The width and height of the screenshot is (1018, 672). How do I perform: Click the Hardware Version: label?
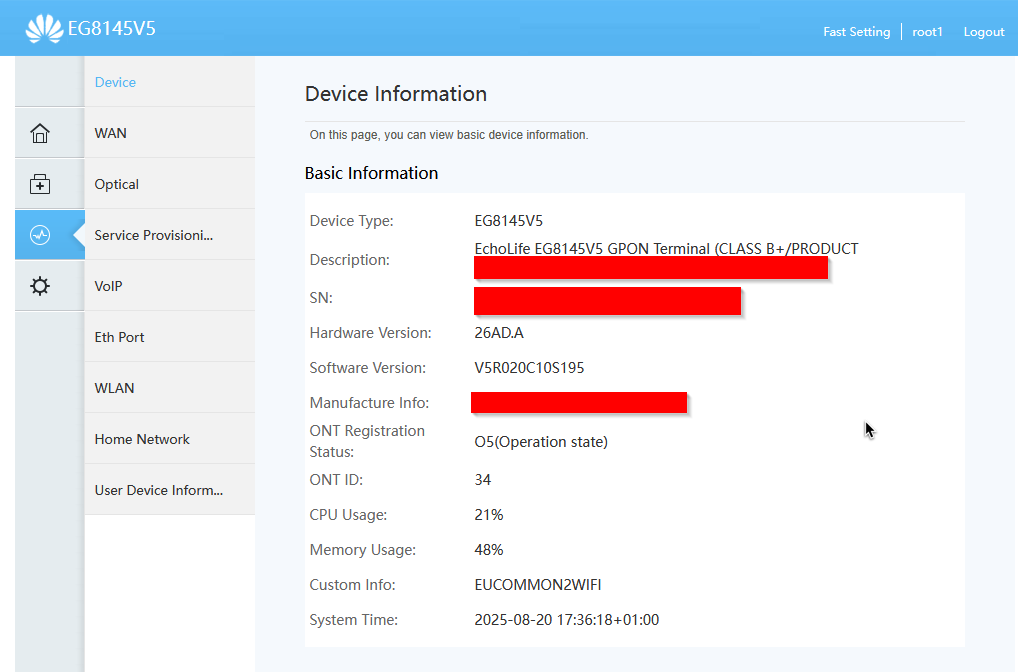[x=370, y=333]
